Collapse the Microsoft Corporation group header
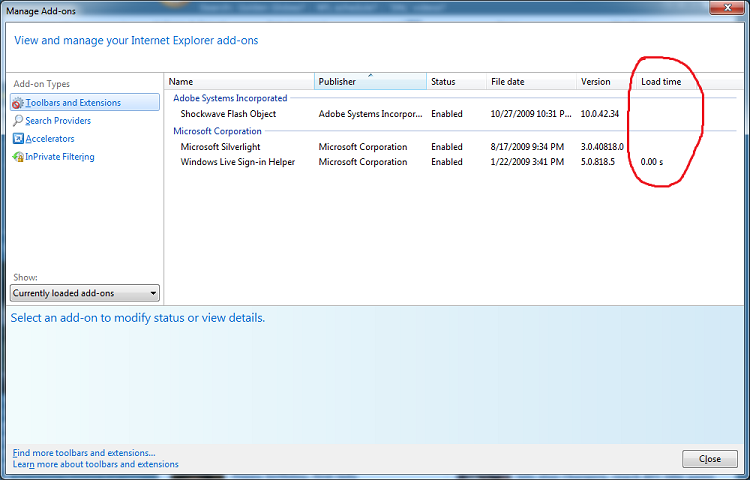Screen dimensions: 756x480 [217, 131]
